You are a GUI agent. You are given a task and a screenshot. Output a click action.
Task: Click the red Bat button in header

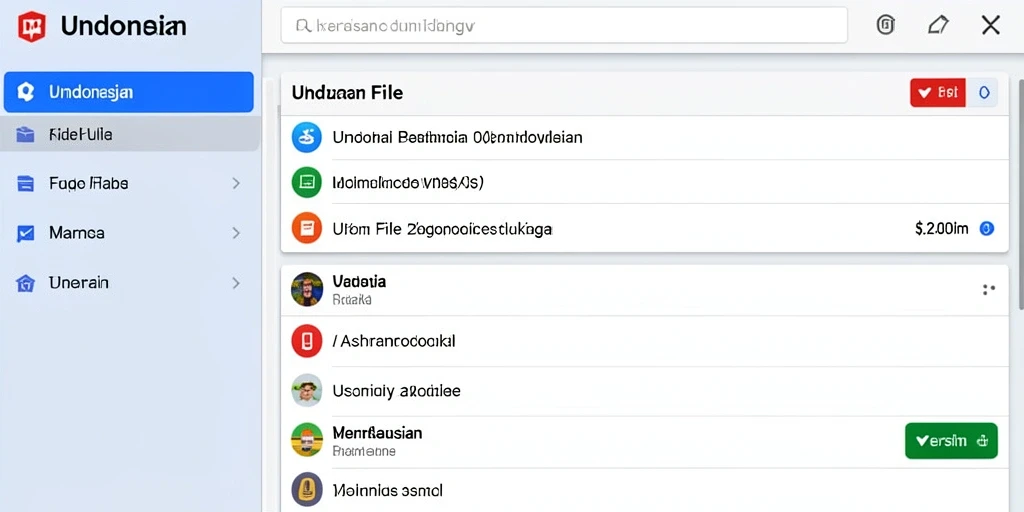point(937,93)
